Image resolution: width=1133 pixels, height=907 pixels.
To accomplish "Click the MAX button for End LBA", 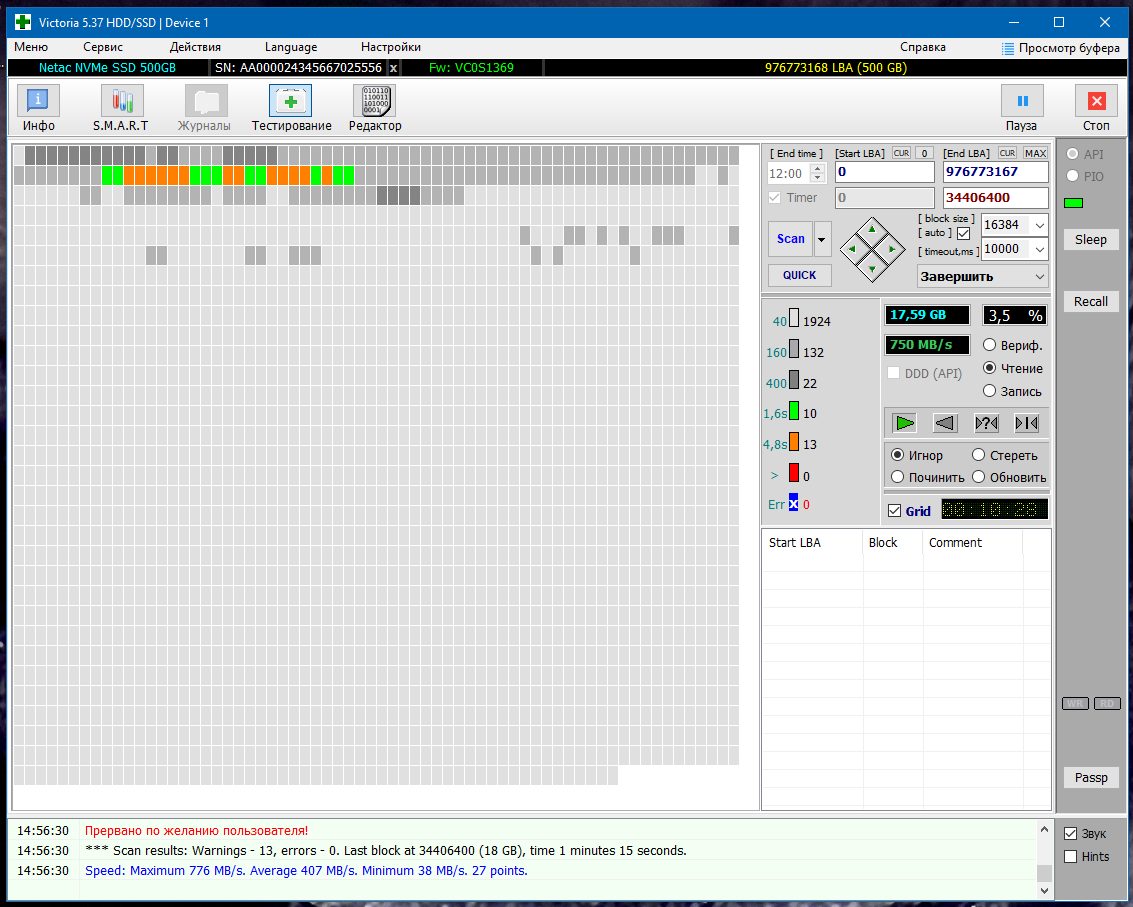I will (x=1035, y=153).
